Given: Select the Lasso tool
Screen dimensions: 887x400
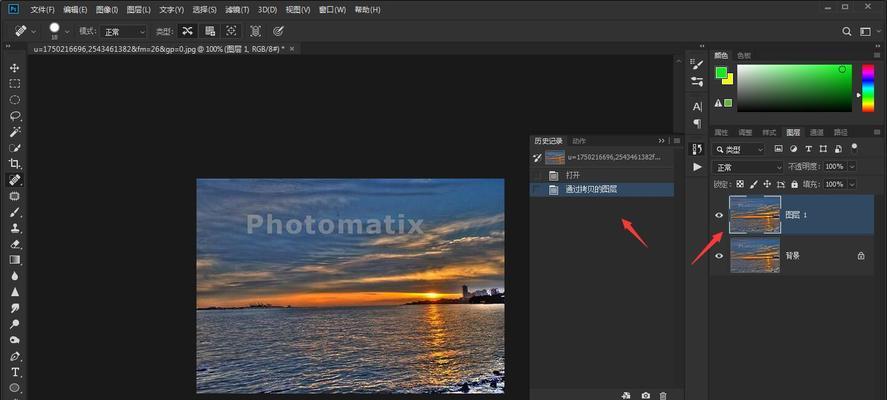Looking at the screenshot, I should 15,116.
